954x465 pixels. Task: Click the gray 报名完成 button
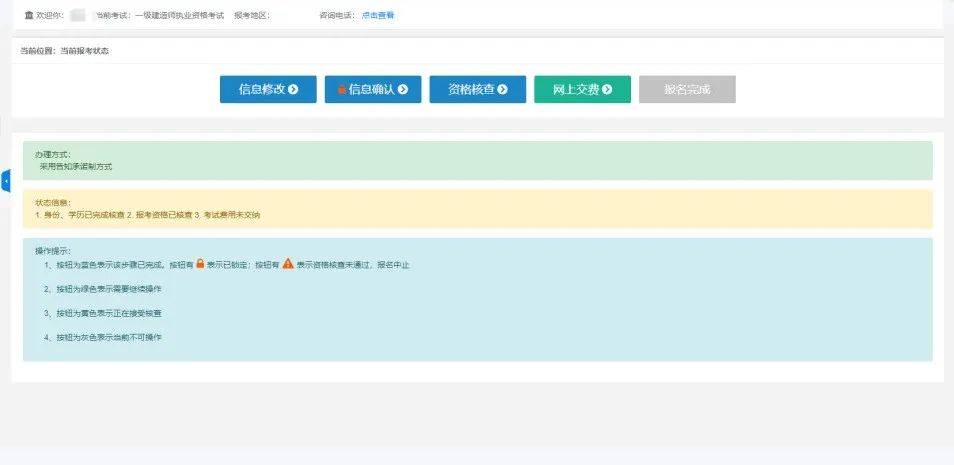coord(687,89)
